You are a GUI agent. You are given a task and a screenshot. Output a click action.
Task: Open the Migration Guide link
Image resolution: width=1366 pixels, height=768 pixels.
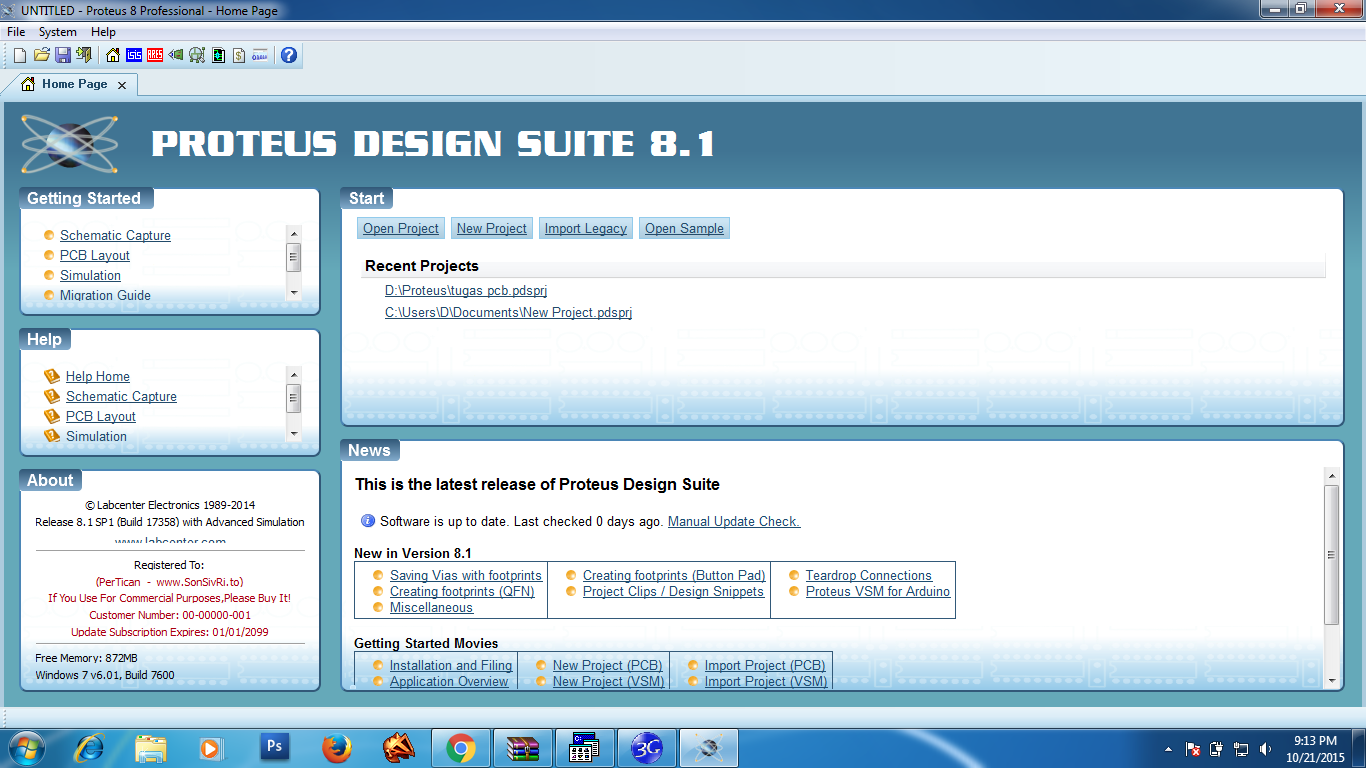pyautogui.click(x=105, y=295)
